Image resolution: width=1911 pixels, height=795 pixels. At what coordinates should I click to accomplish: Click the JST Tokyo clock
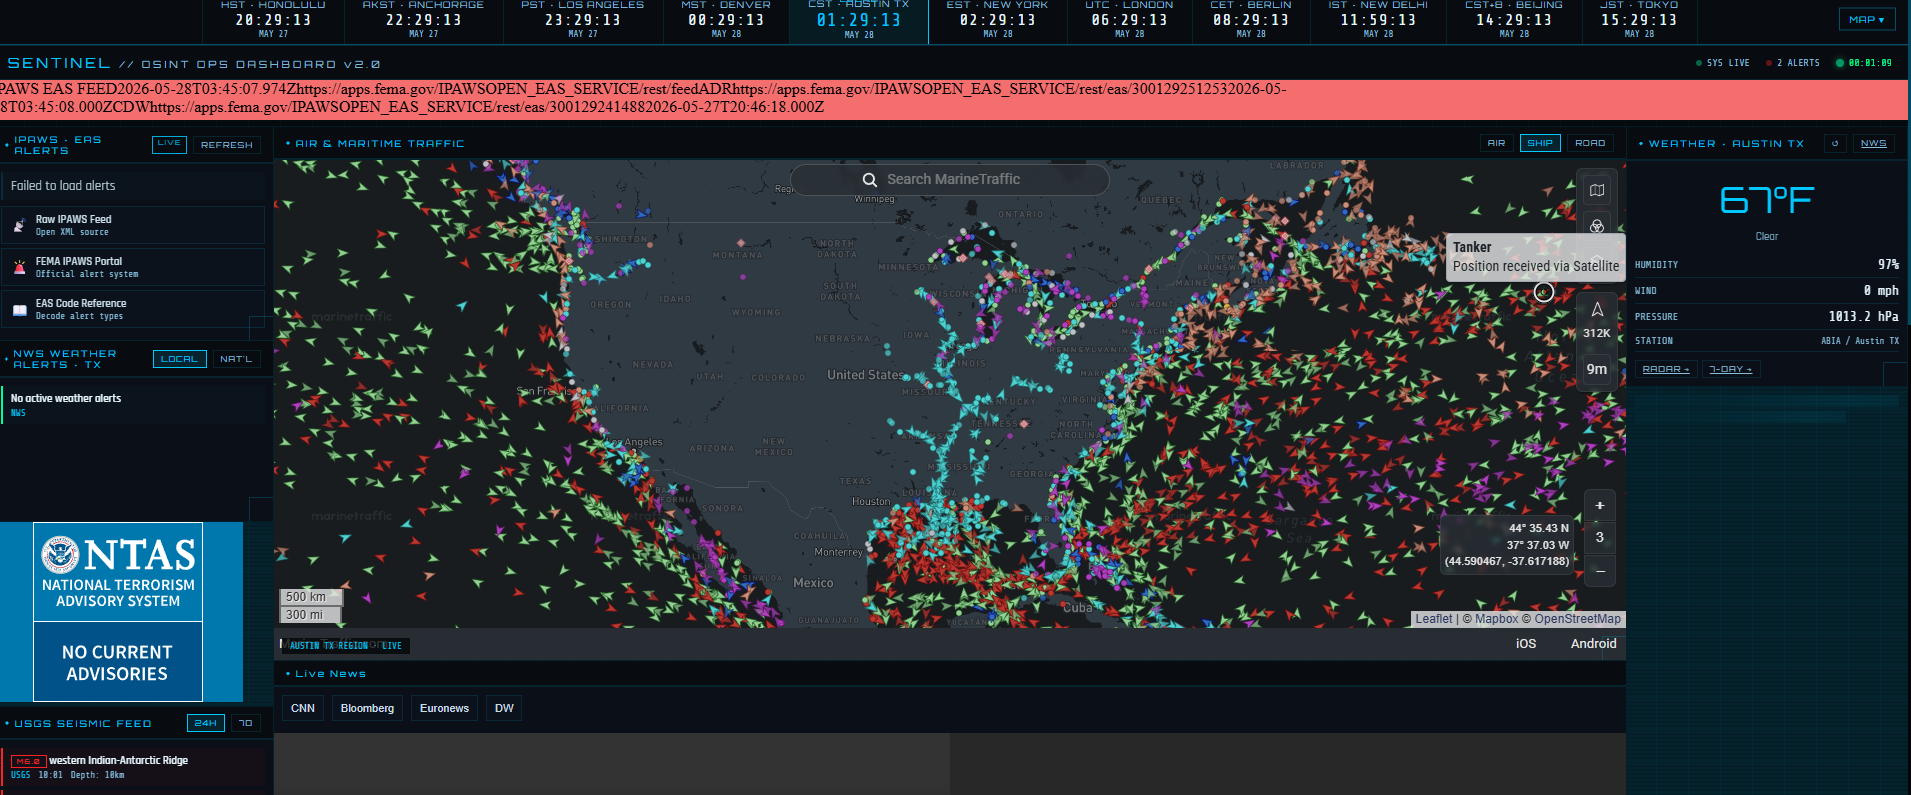[1639, 20]
